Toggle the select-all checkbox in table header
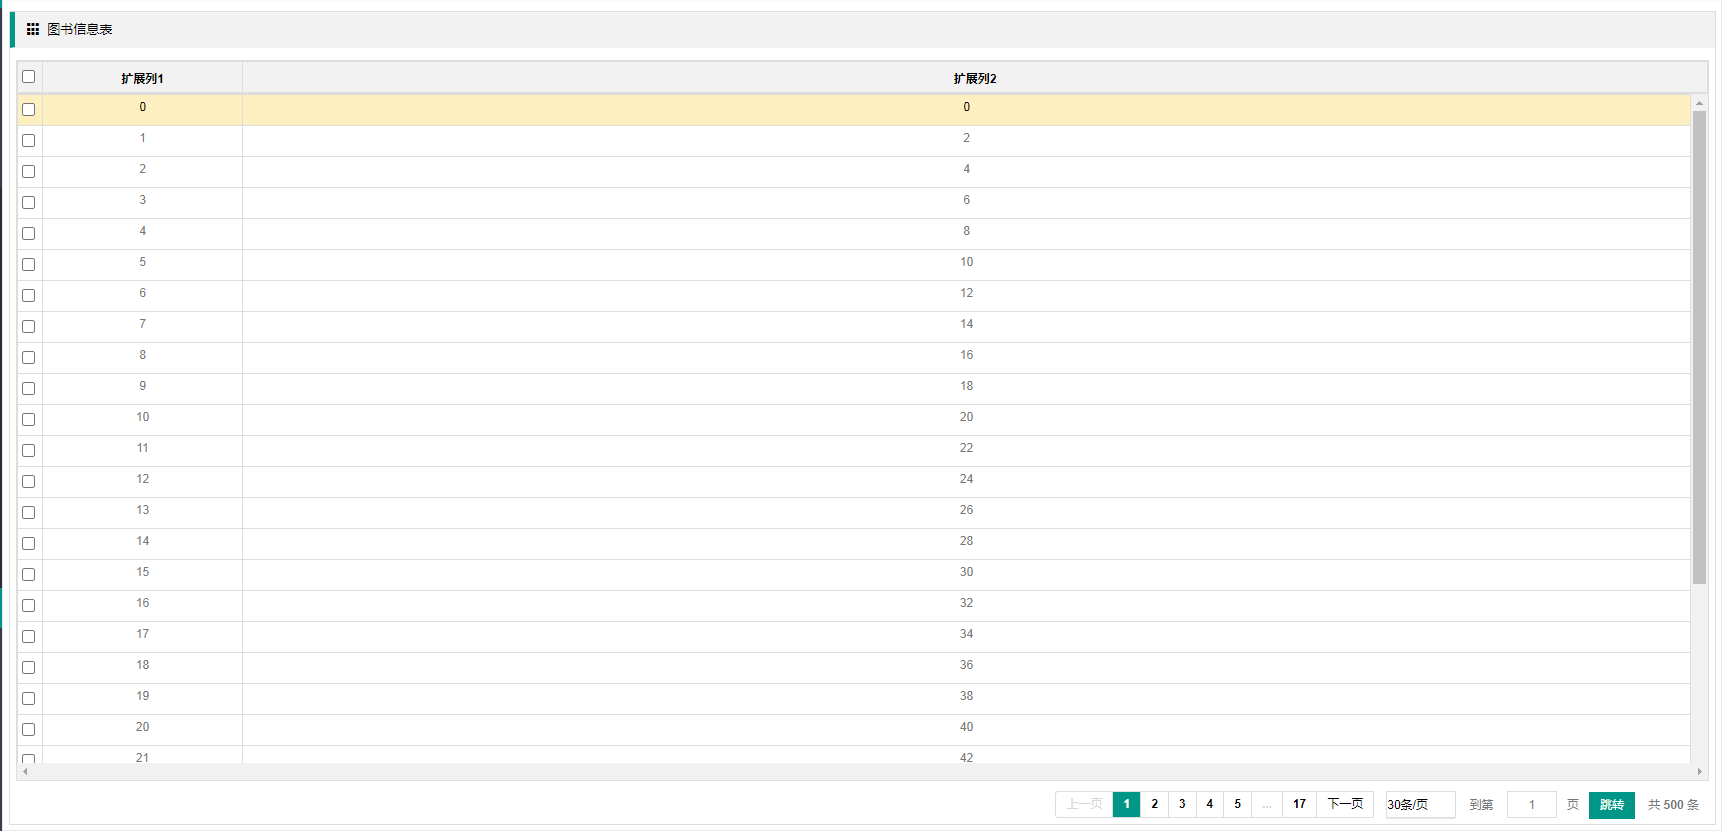The image size is (1722, 831). 29,77
